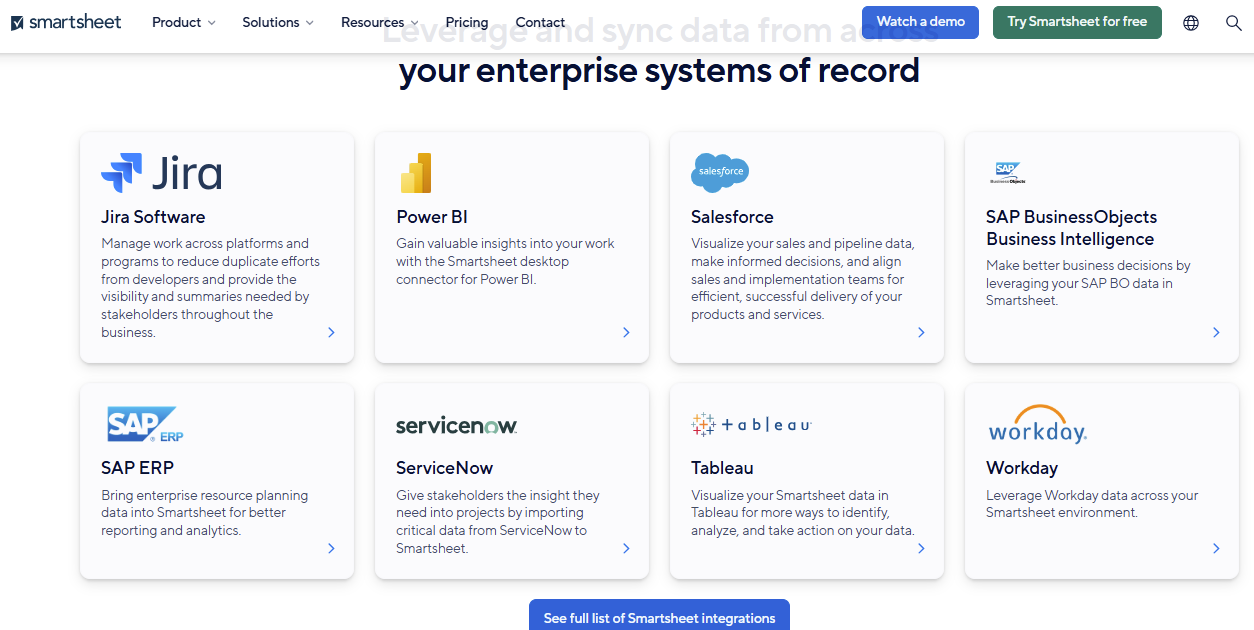Image resolution: width=1254 pixels, height=630 pixels.
Task: Click 'Manage work across platforms' description
Action: point(211,288)
